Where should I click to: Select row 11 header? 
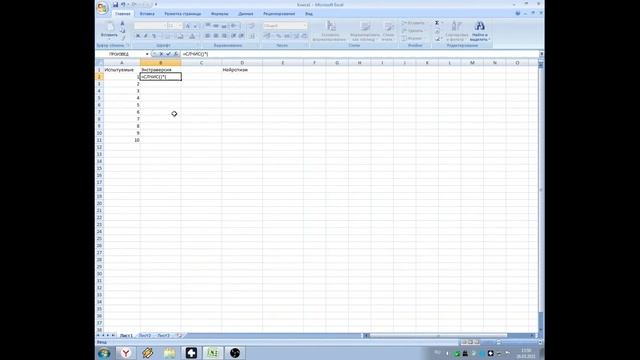tap(99, 140)
